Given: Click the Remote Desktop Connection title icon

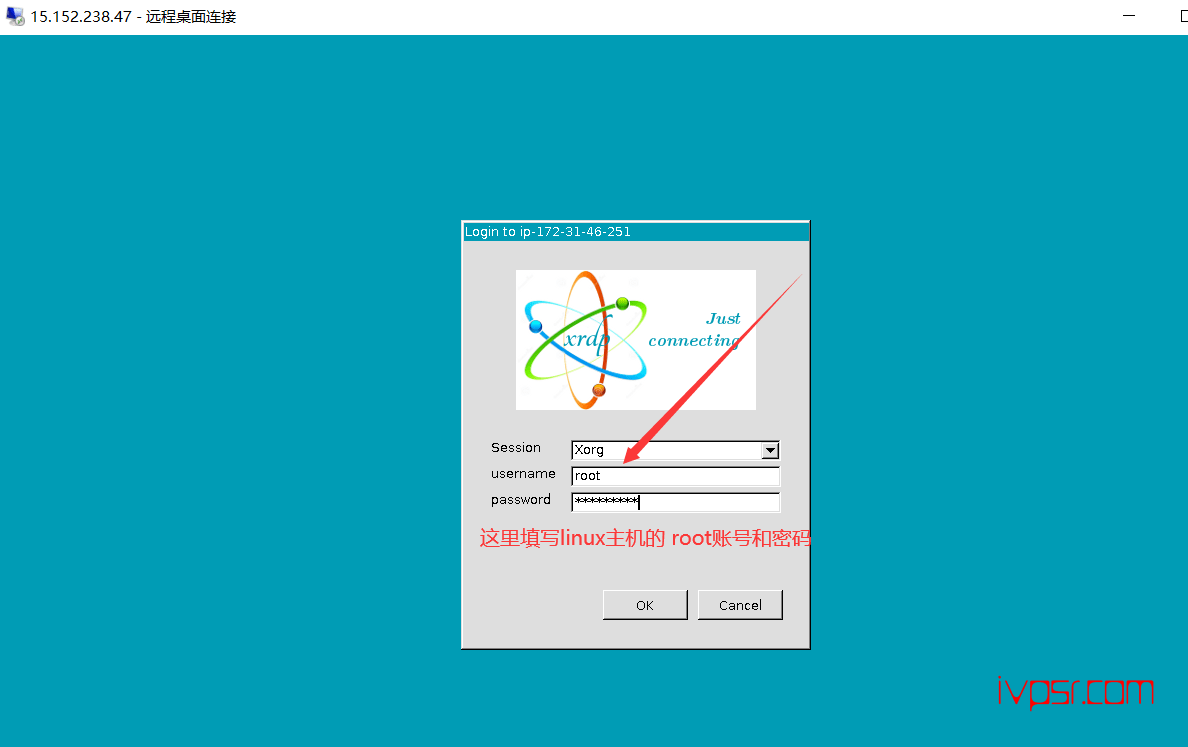Looking at the screenshot, I should (x=15, y=16).
